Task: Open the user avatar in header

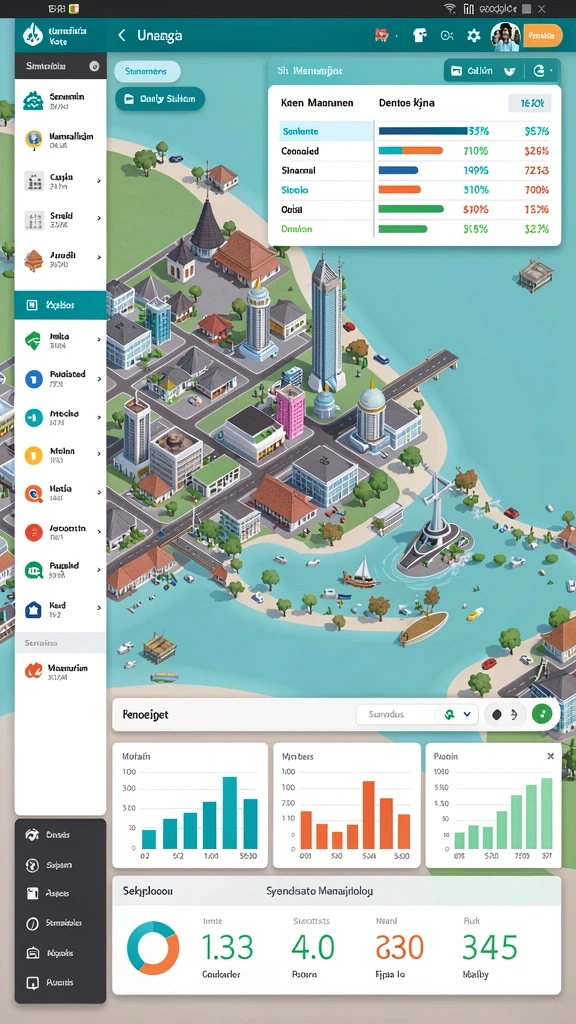Action: pos(505,35)
